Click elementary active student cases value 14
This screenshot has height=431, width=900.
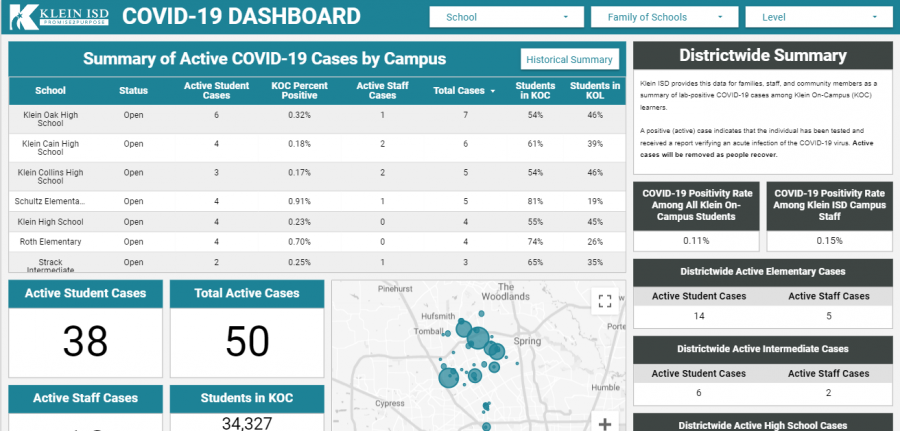699,316
